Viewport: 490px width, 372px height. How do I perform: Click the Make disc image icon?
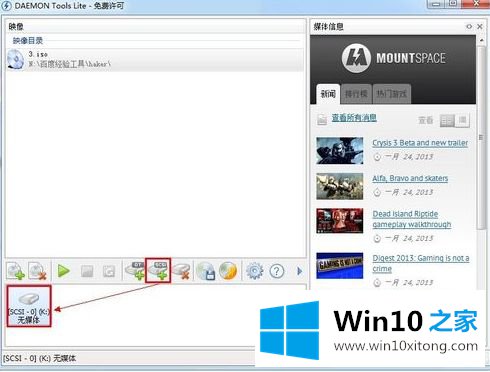(x=205, y=271)
